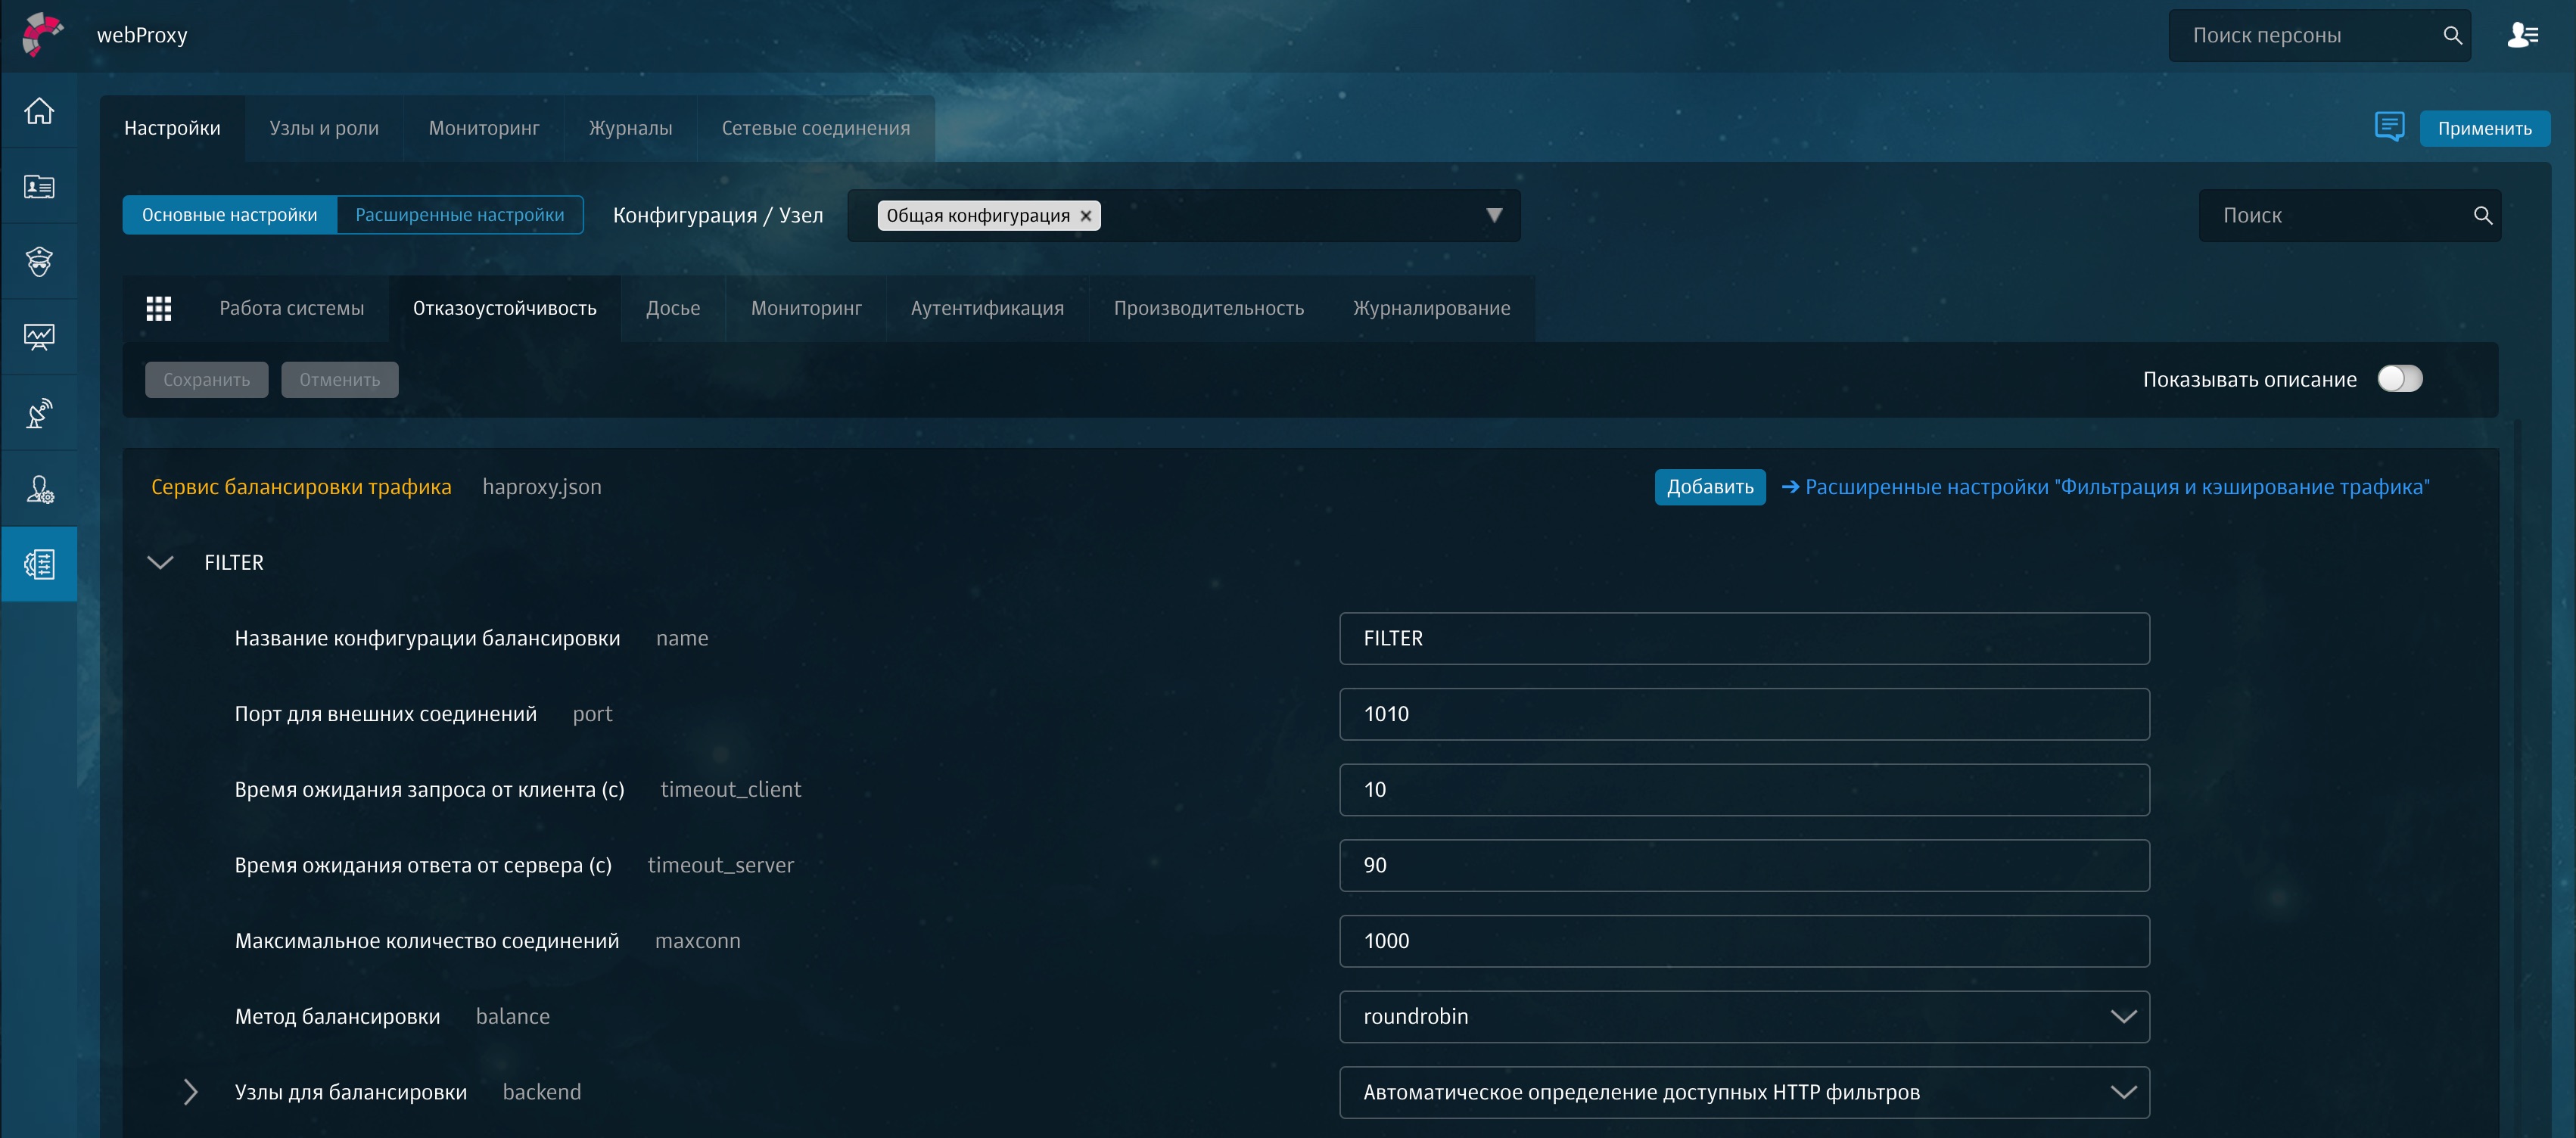Click the home icon in sidebar
The width and height of the screenshot is (2576, 1138).
coord(39,111)
